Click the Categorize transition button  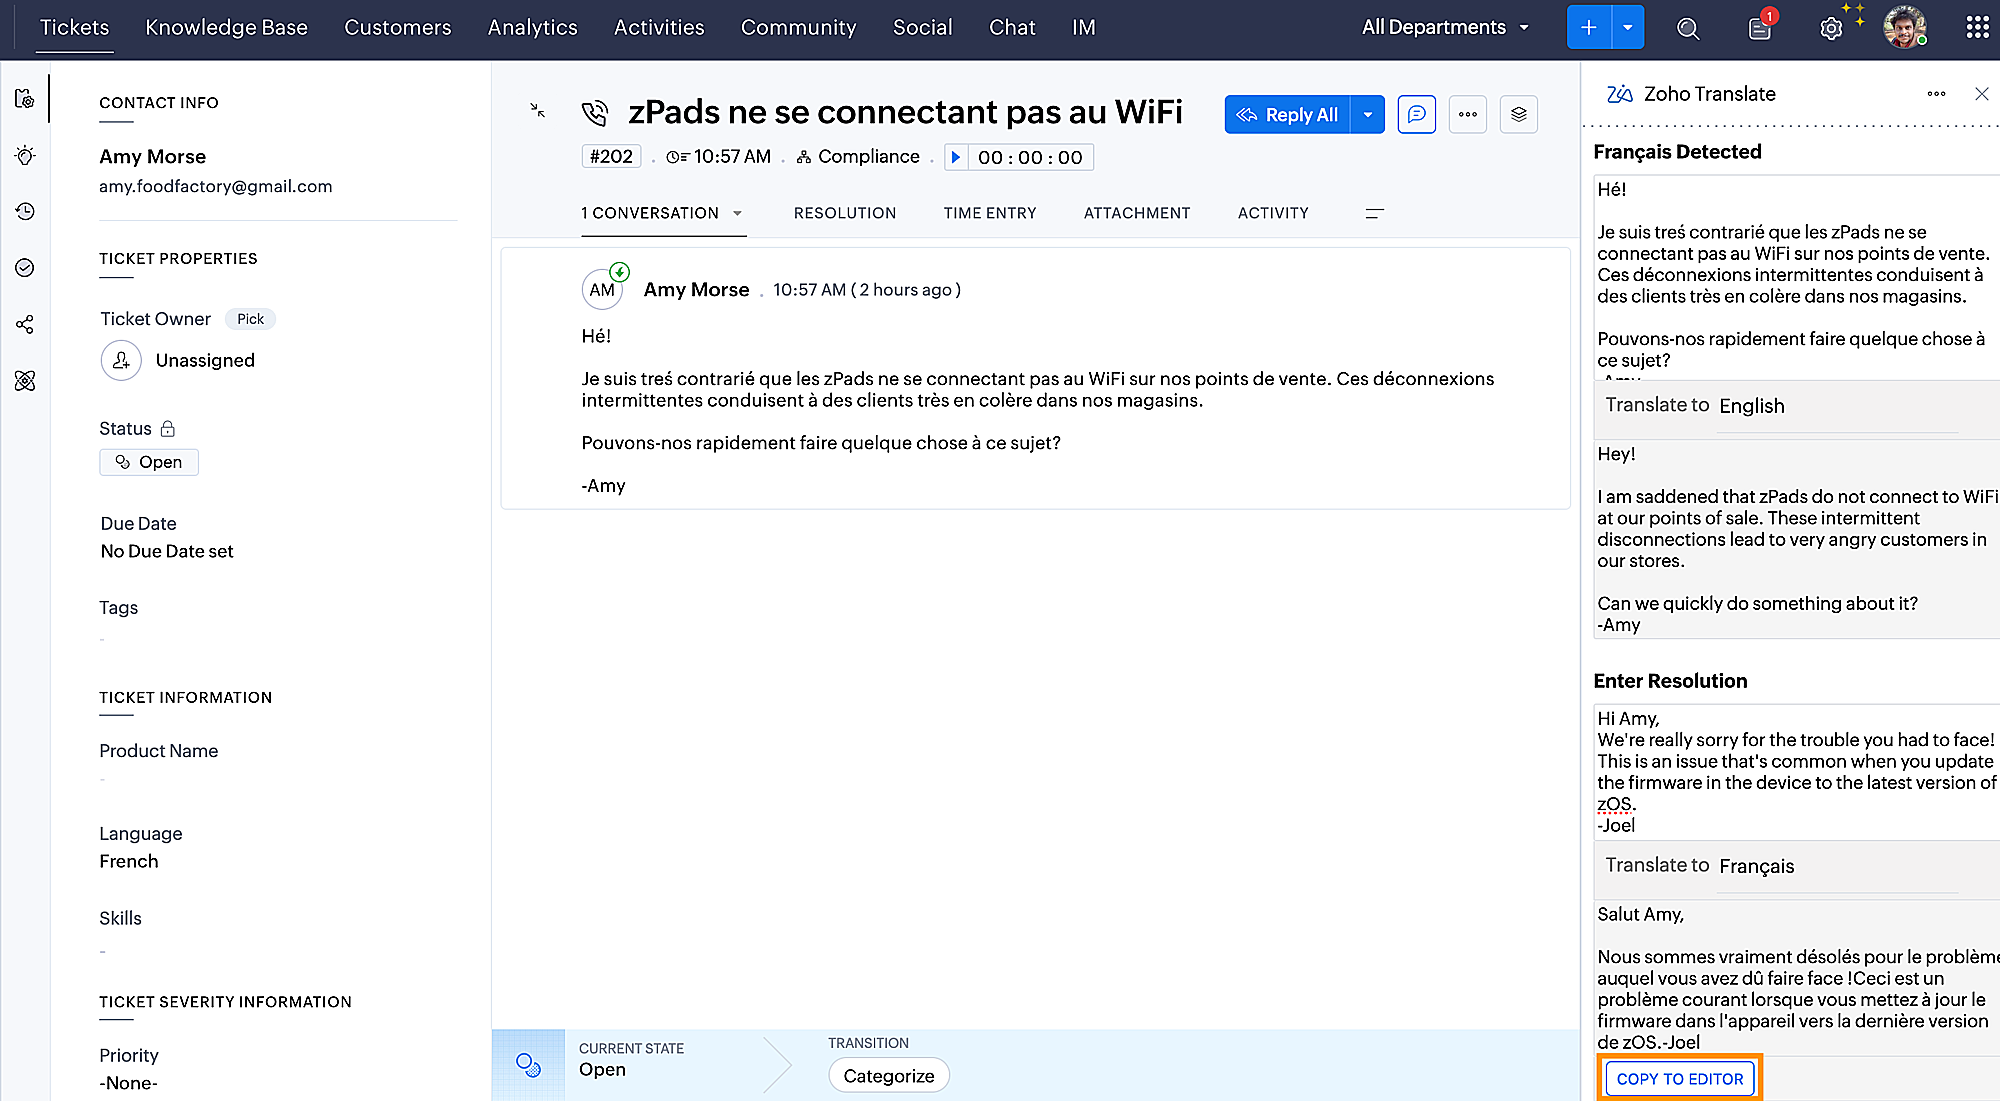888,1075
